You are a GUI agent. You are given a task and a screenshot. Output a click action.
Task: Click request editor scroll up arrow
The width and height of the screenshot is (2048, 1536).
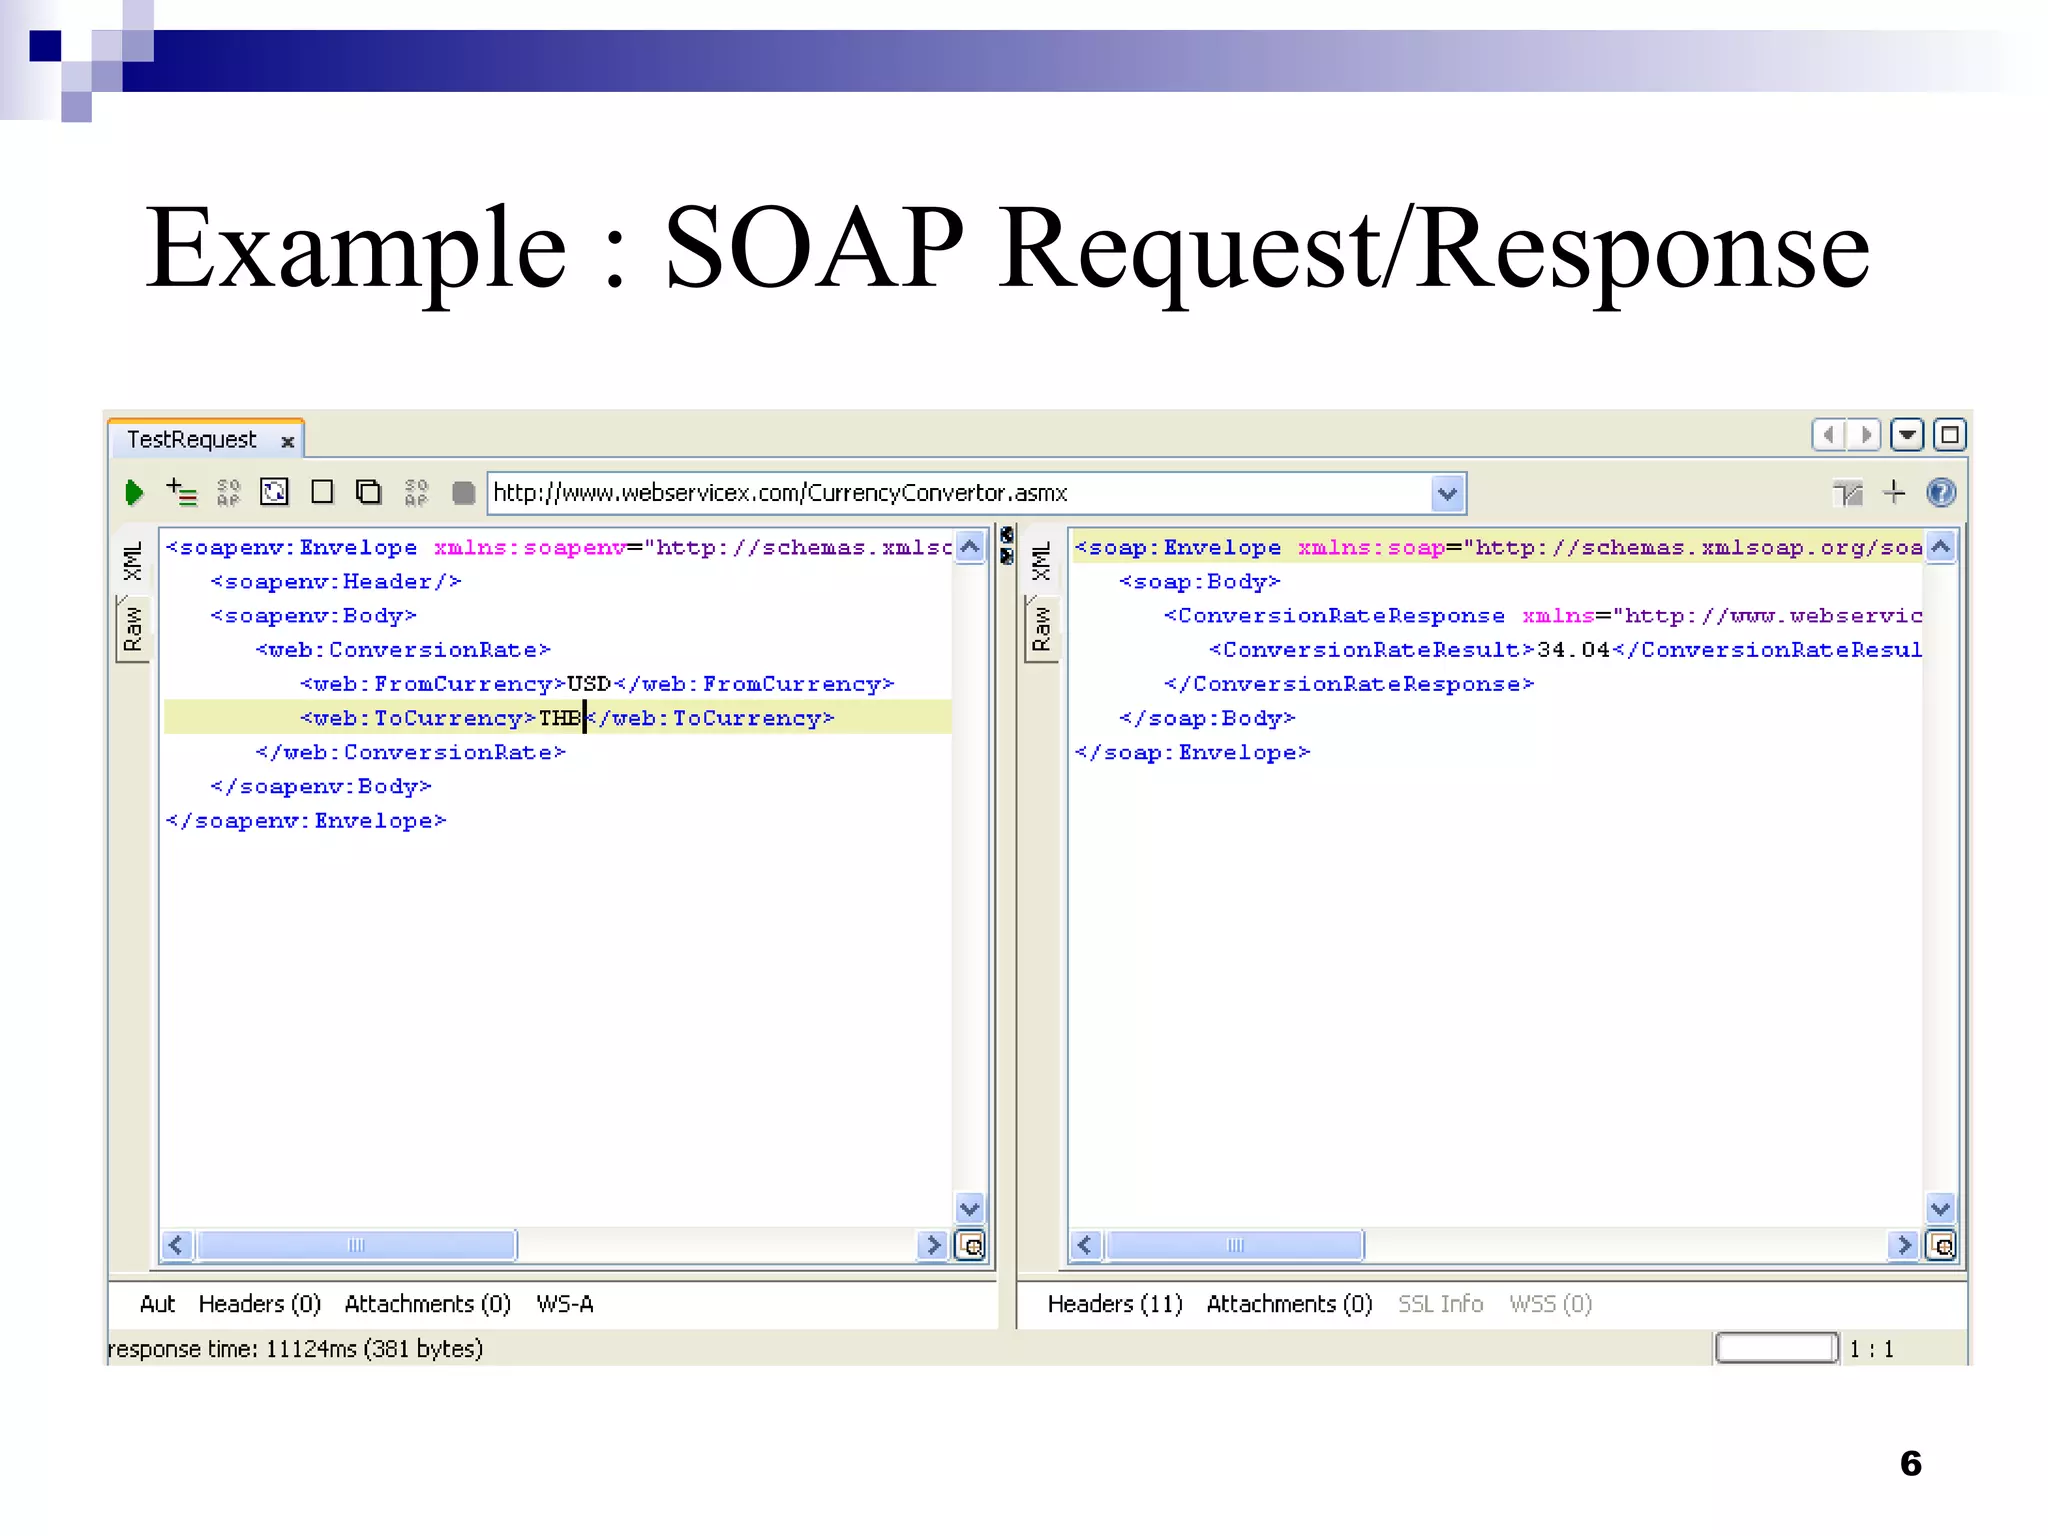pyautogui.click(x=970, y=547)
